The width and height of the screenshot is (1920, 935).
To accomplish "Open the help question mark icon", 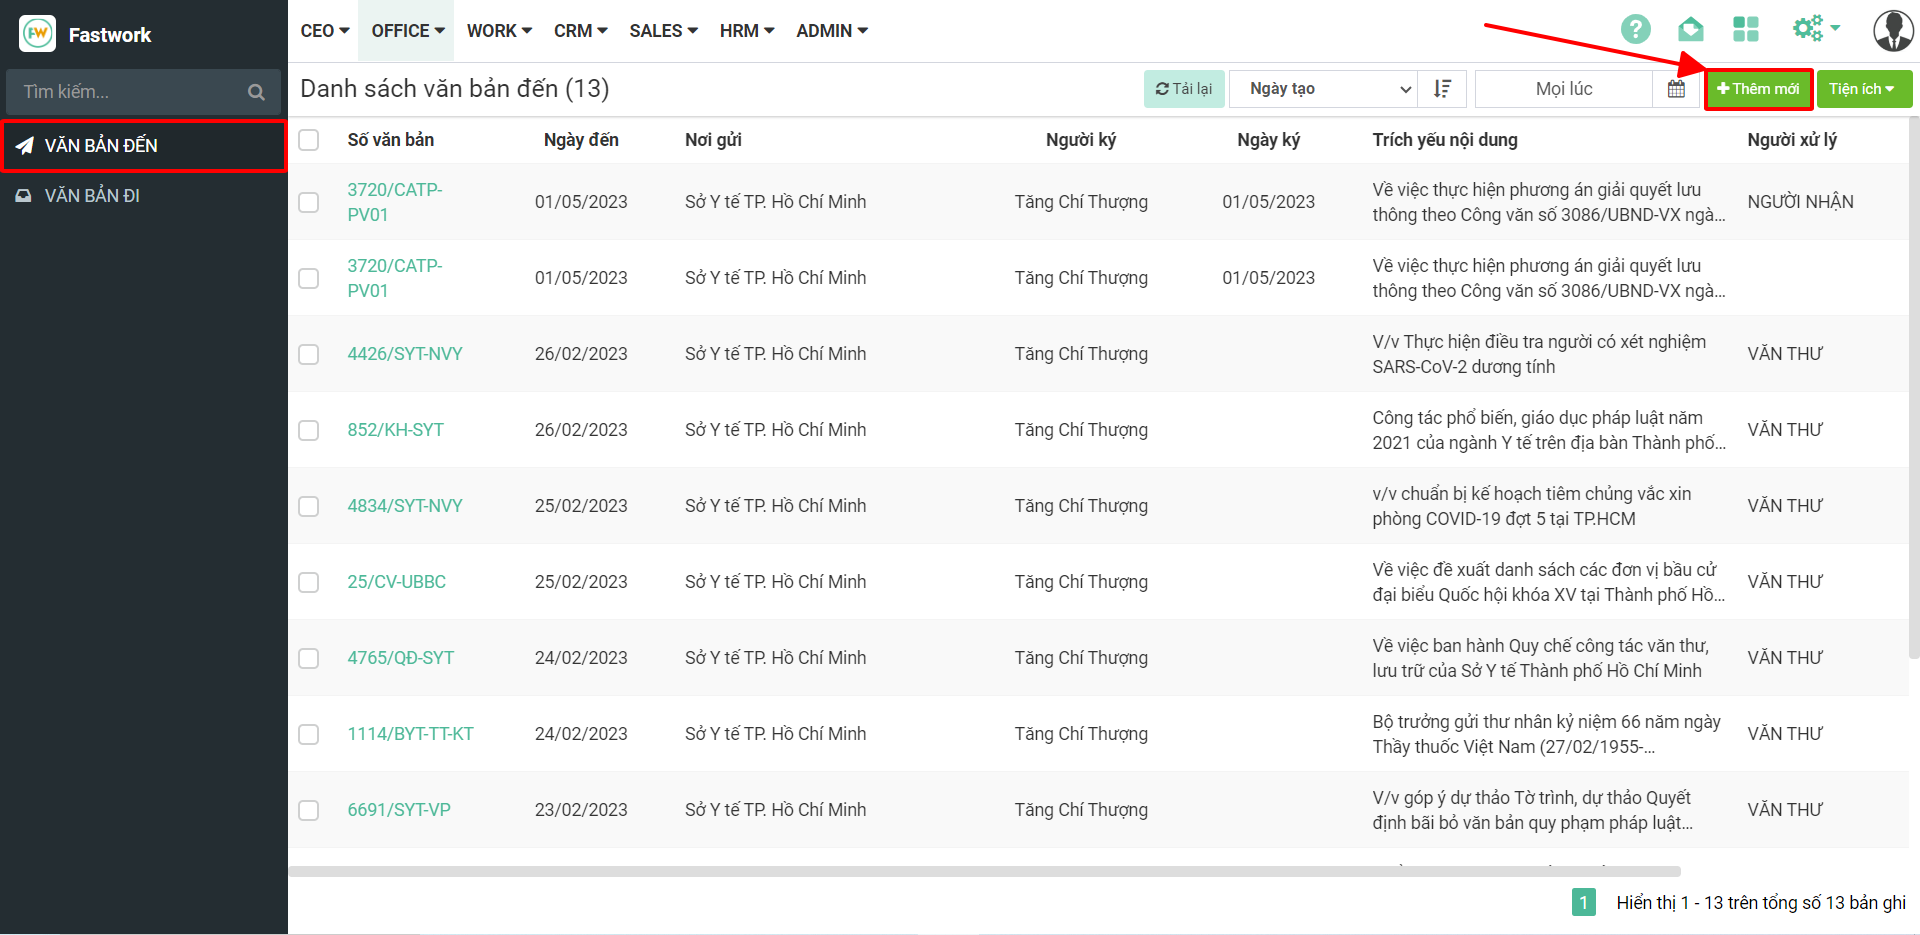I will (1635, 29).
